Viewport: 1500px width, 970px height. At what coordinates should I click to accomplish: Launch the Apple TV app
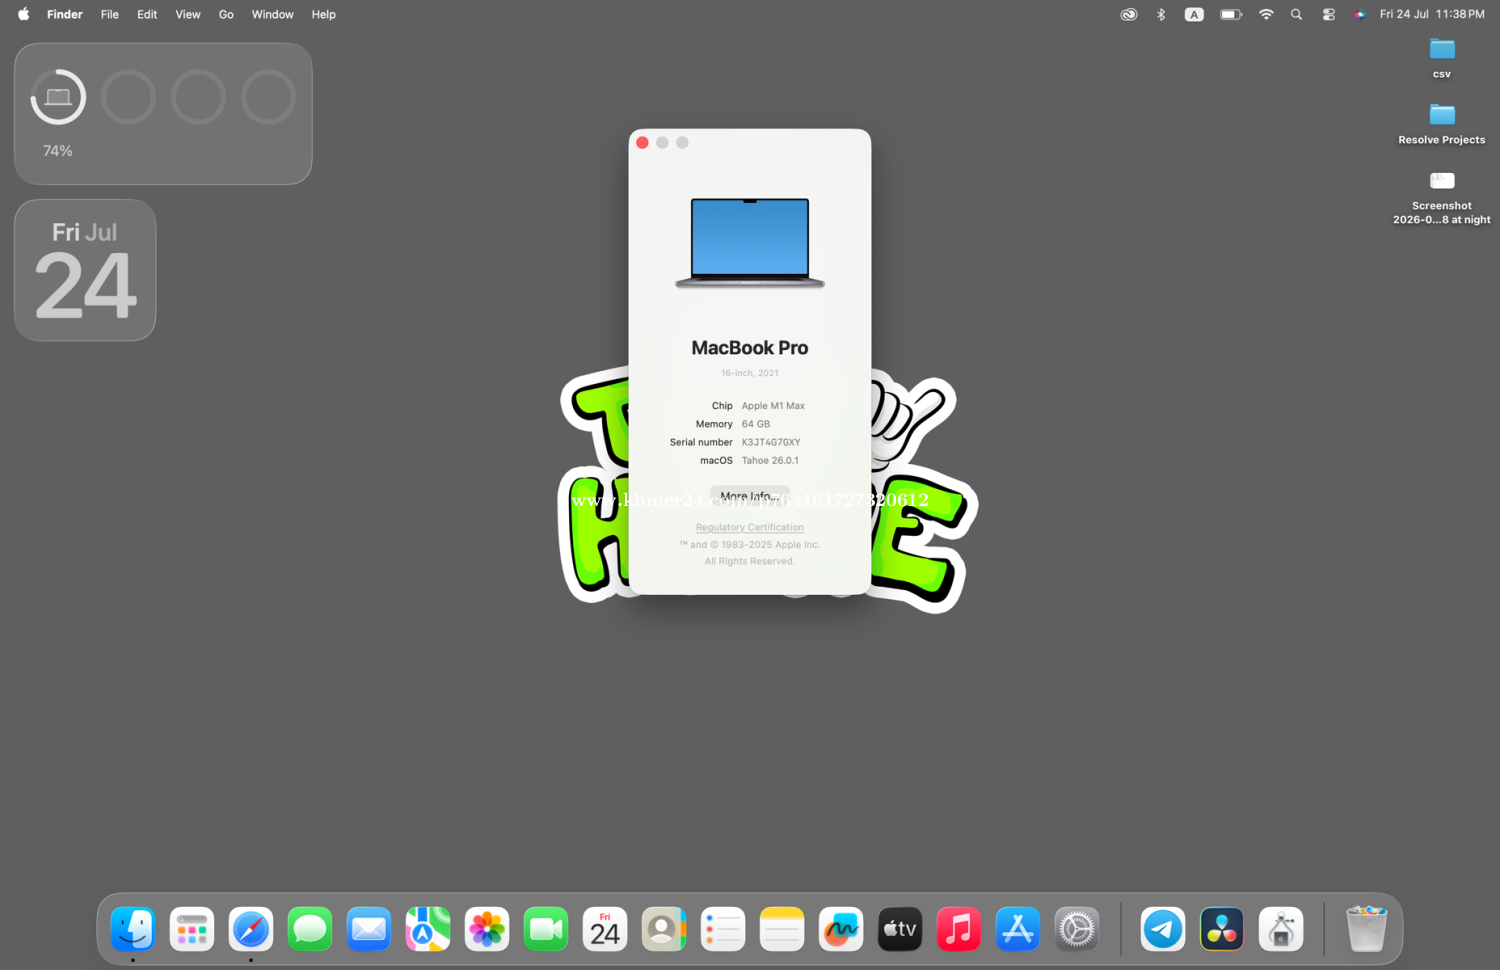pyautogui.click(x=900, y=929)
